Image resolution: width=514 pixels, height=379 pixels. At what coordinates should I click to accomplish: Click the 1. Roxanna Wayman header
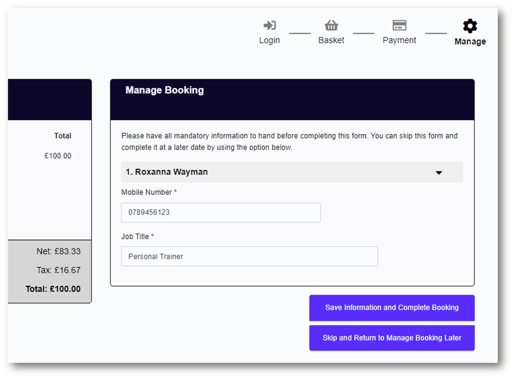[292, 172]
